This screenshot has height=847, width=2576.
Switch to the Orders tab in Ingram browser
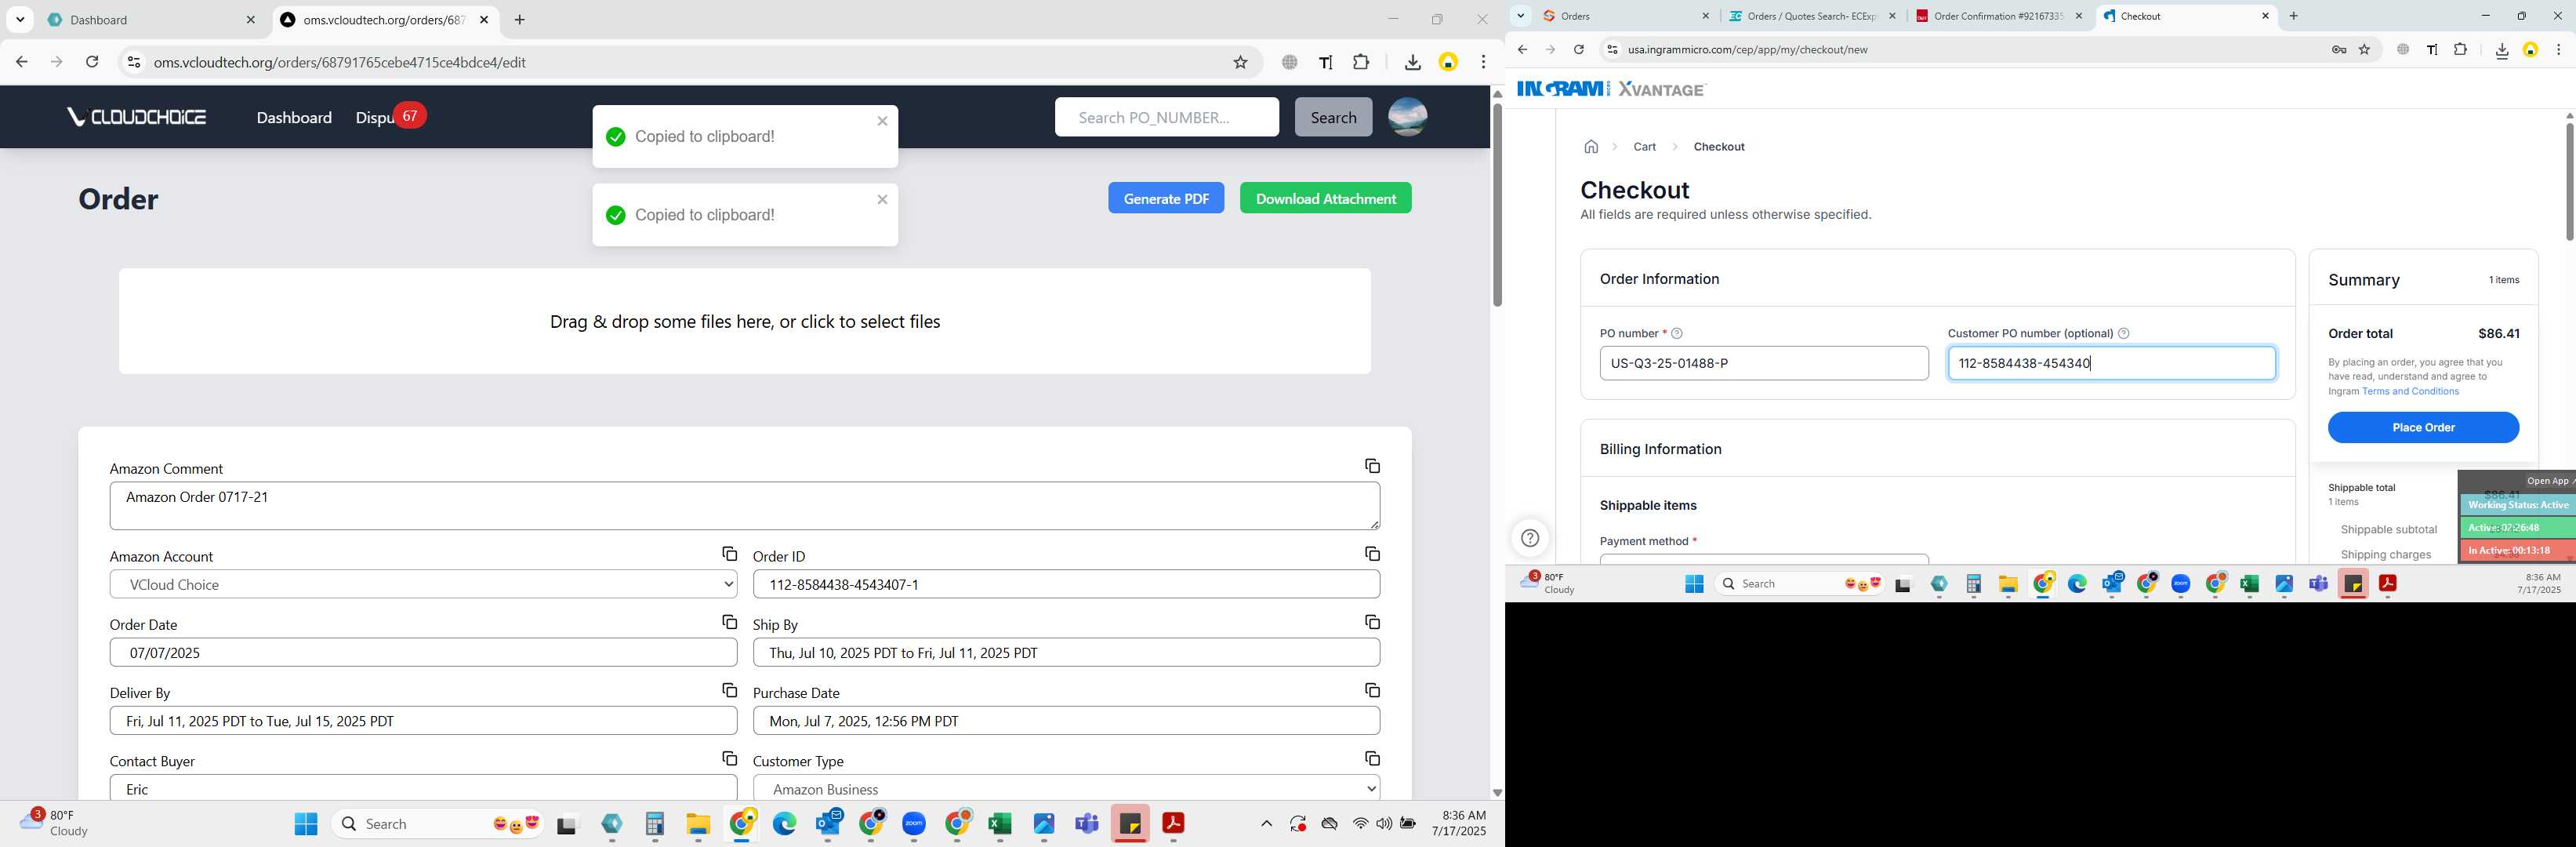coord(1626,16)
